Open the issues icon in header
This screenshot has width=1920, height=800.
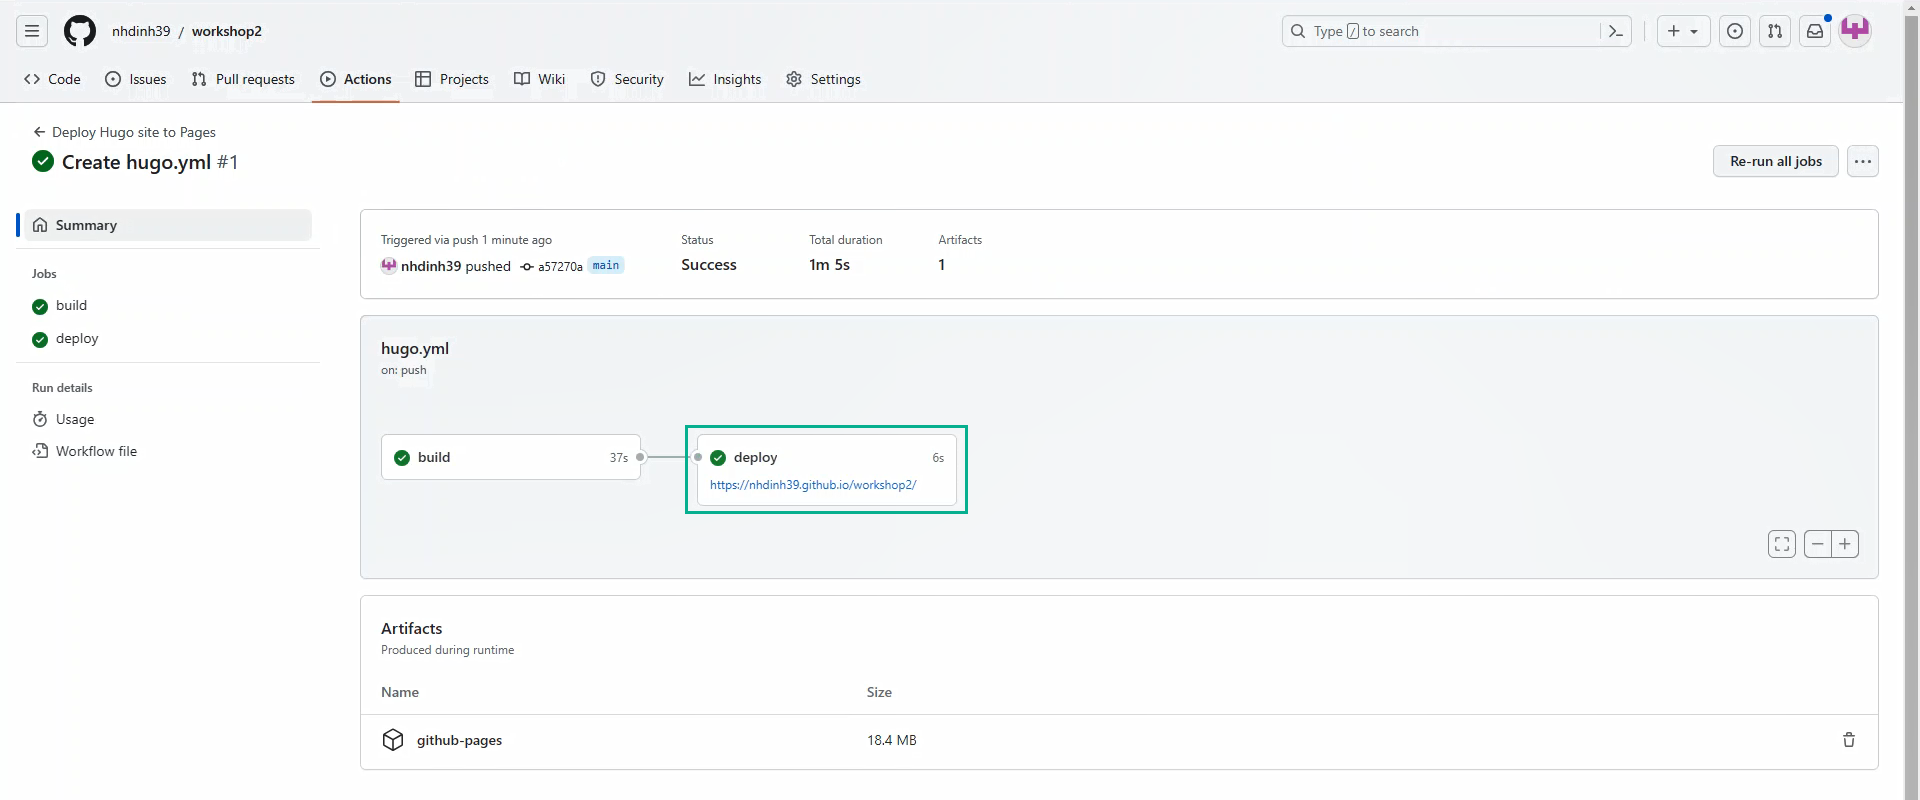[x=1735, y=31]
